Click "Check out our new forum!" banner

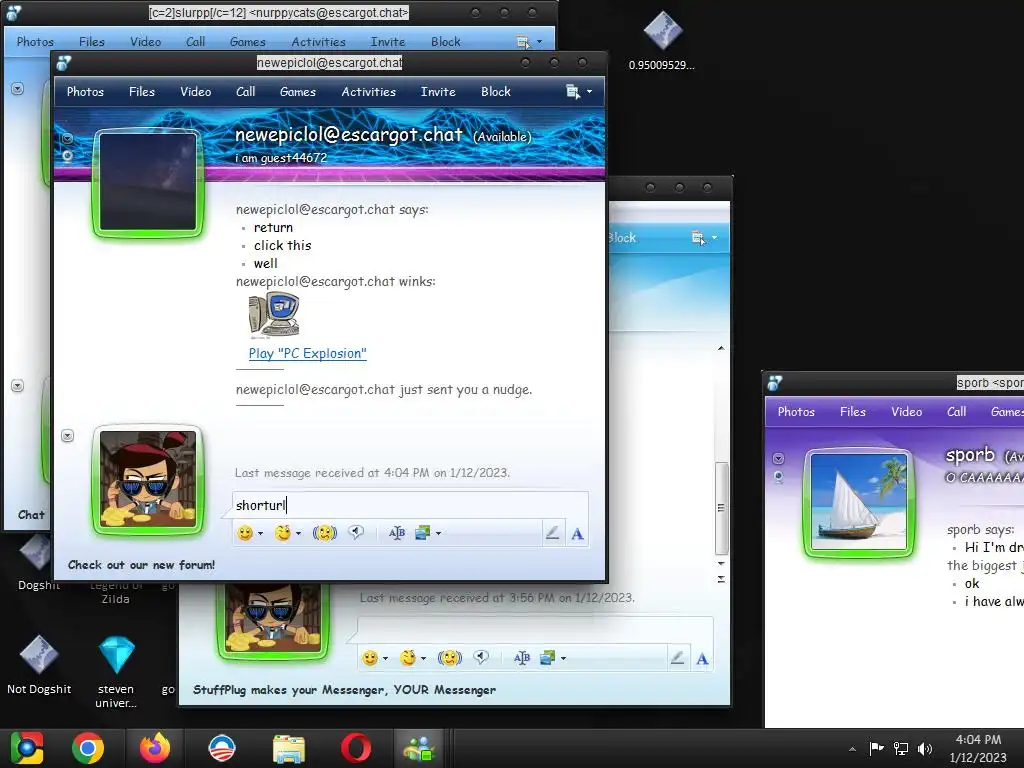pos(141,565)
